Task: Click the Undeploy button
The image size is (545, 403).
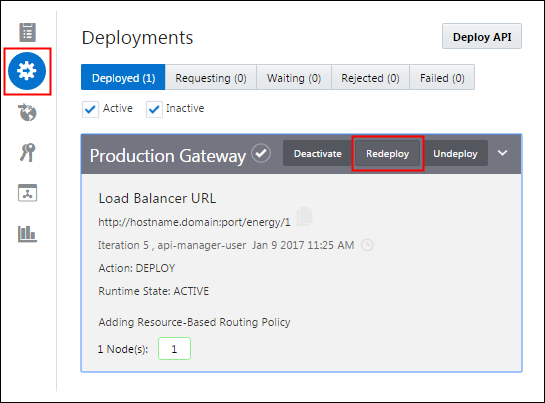Action: pyautogui.click(x=455, y=153)
